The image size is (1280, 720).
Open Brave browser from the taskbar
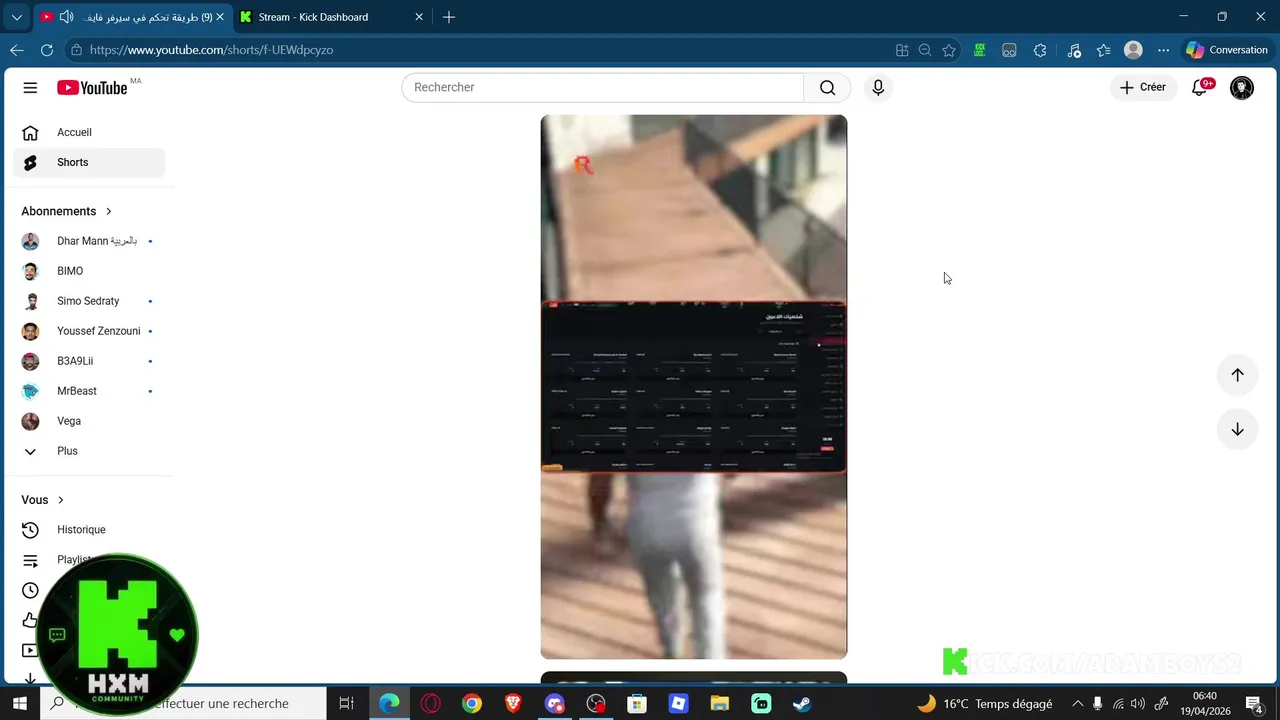coord(513,703)
